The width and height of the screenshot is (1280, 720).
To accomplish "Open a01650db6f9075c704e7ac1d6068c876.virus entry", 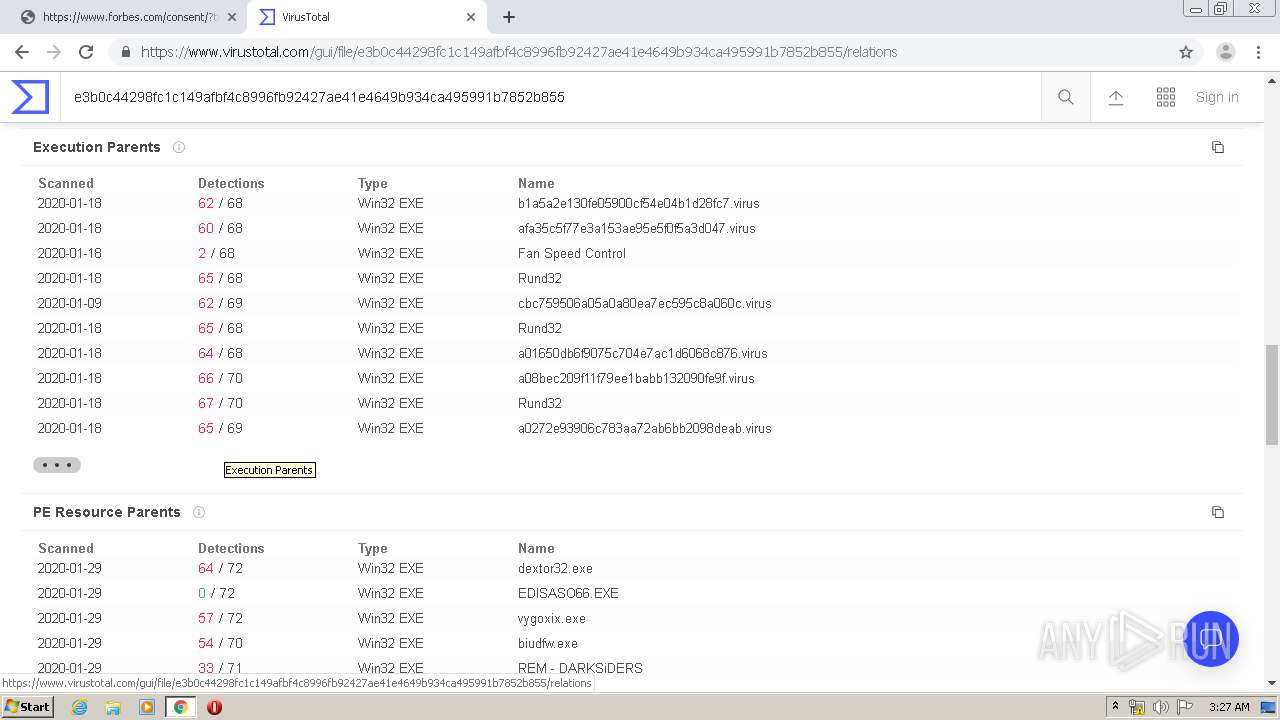I will click(642, 353).
